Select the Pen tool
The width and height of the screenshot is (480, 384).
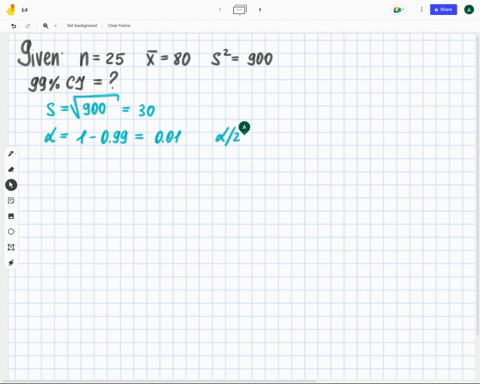[11, 154]
